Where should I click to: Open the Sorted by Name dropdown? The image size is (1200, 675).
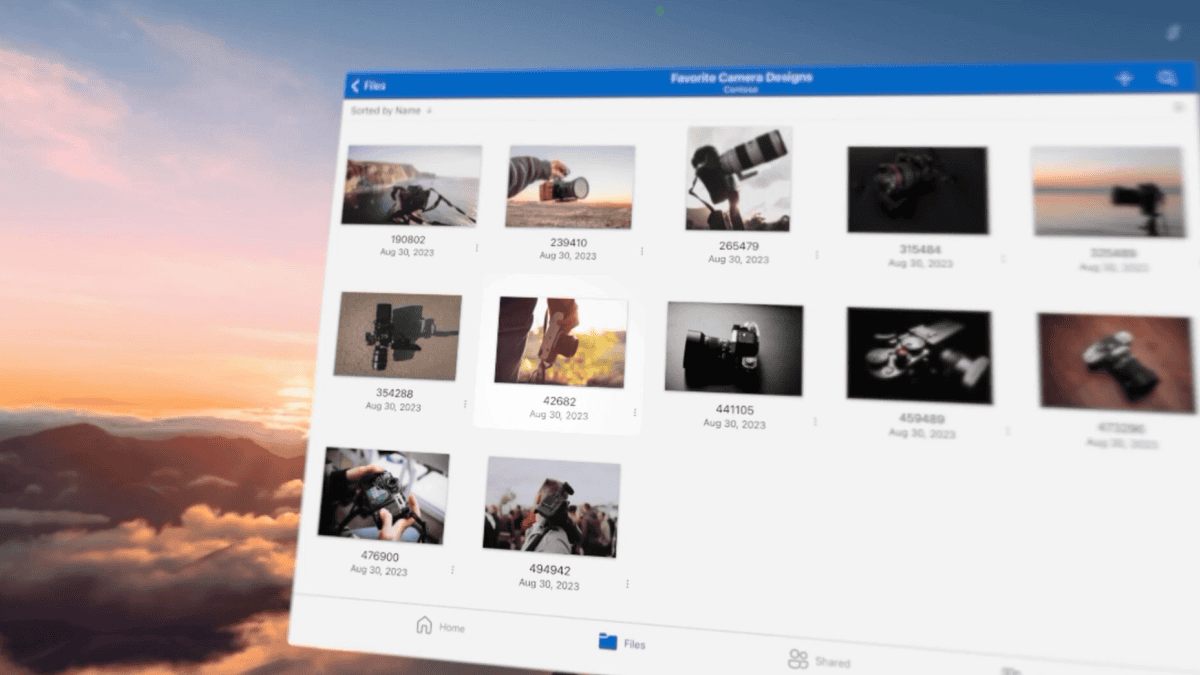(x=391, y=111)
